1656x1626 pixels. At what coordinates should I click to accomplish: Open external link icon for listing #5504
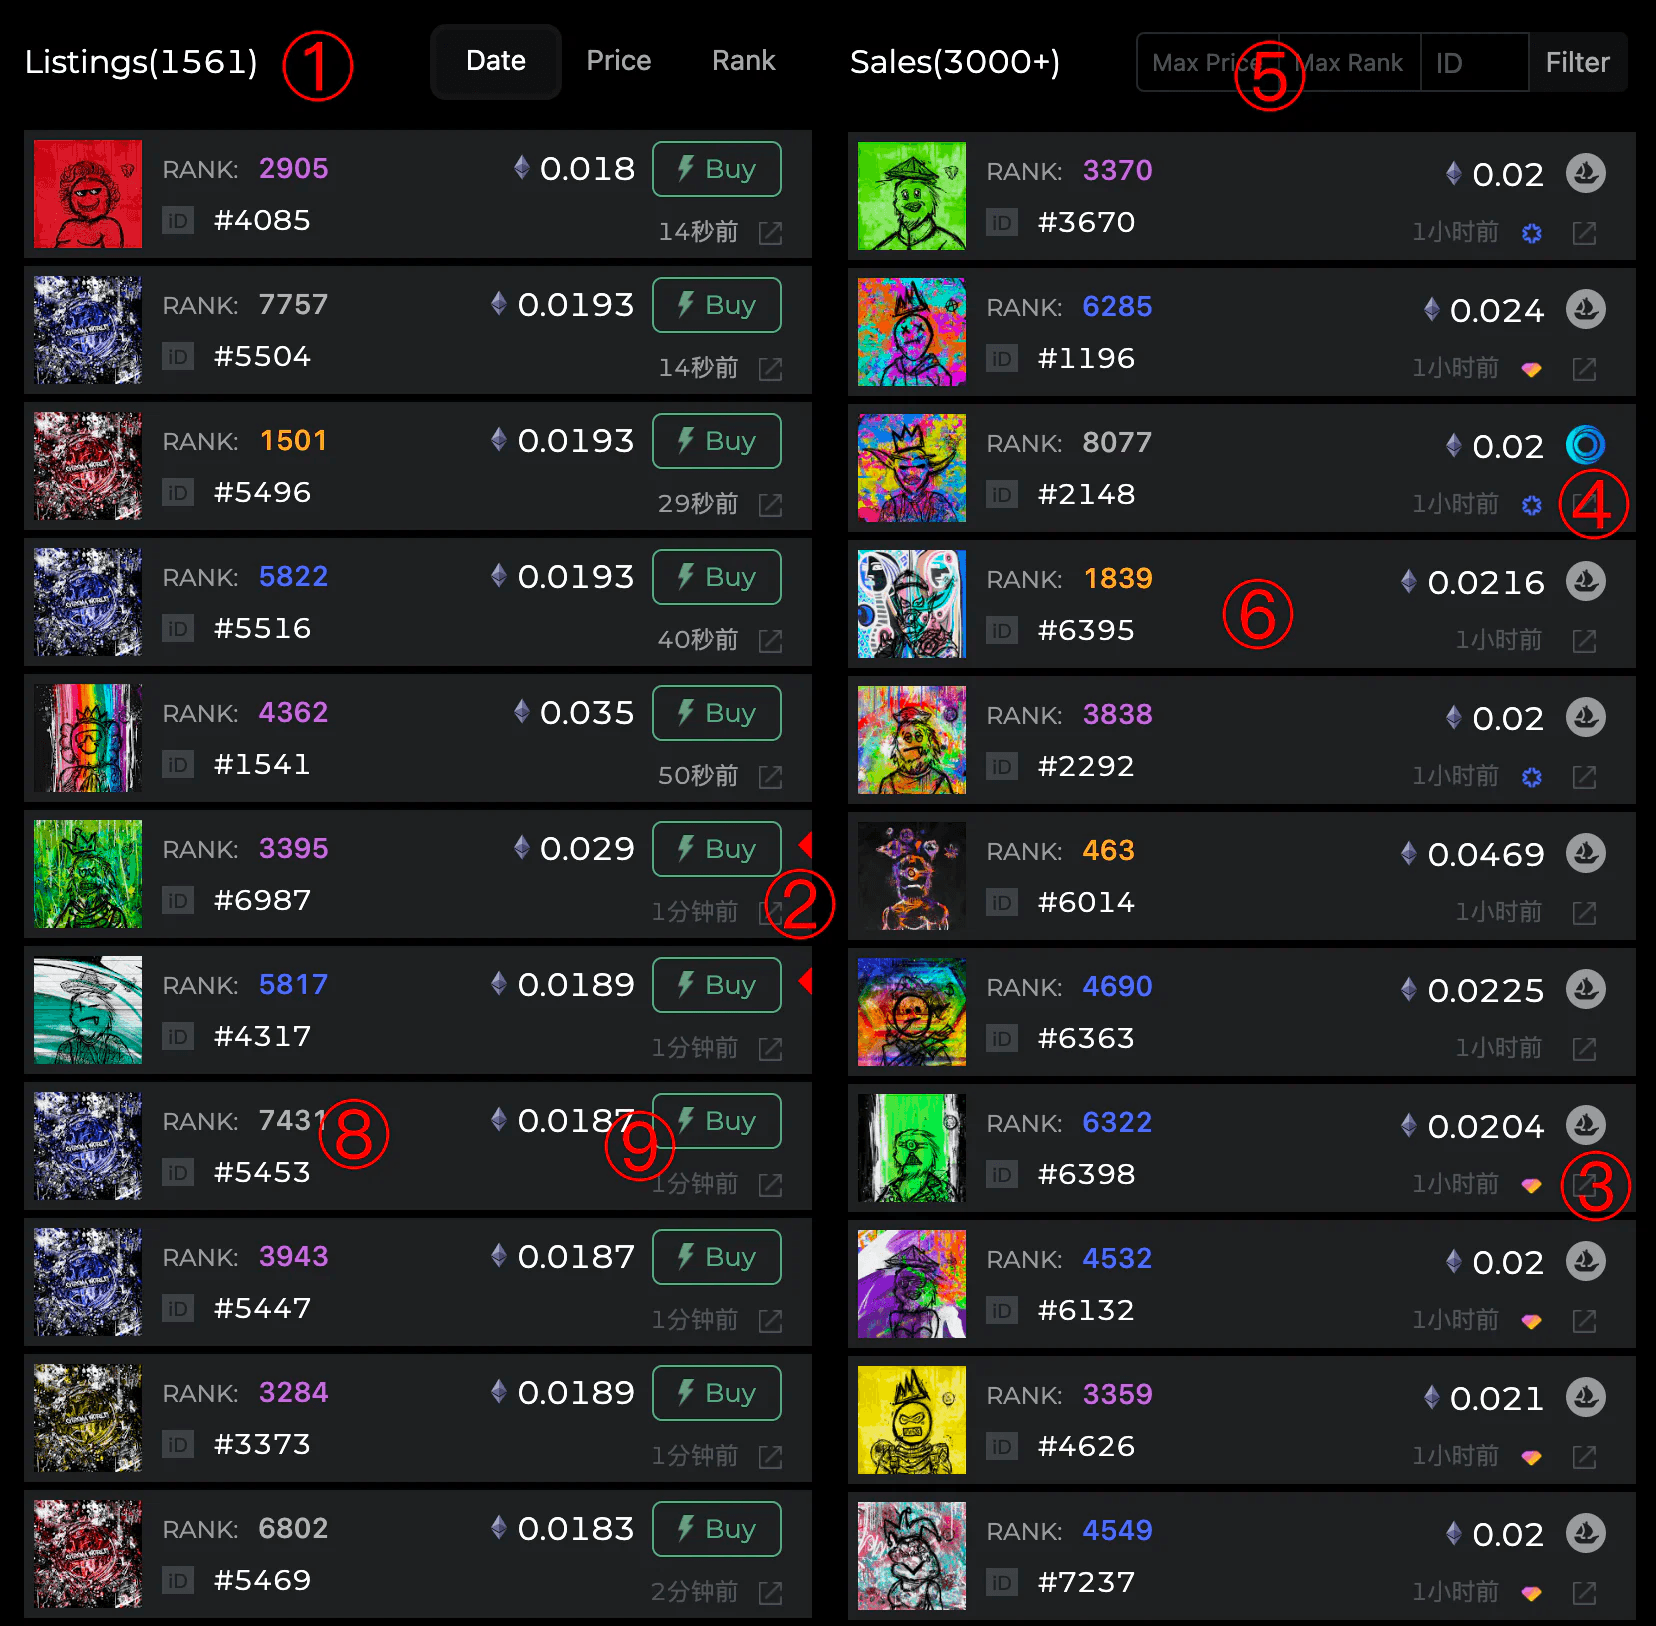click(770, 369)
